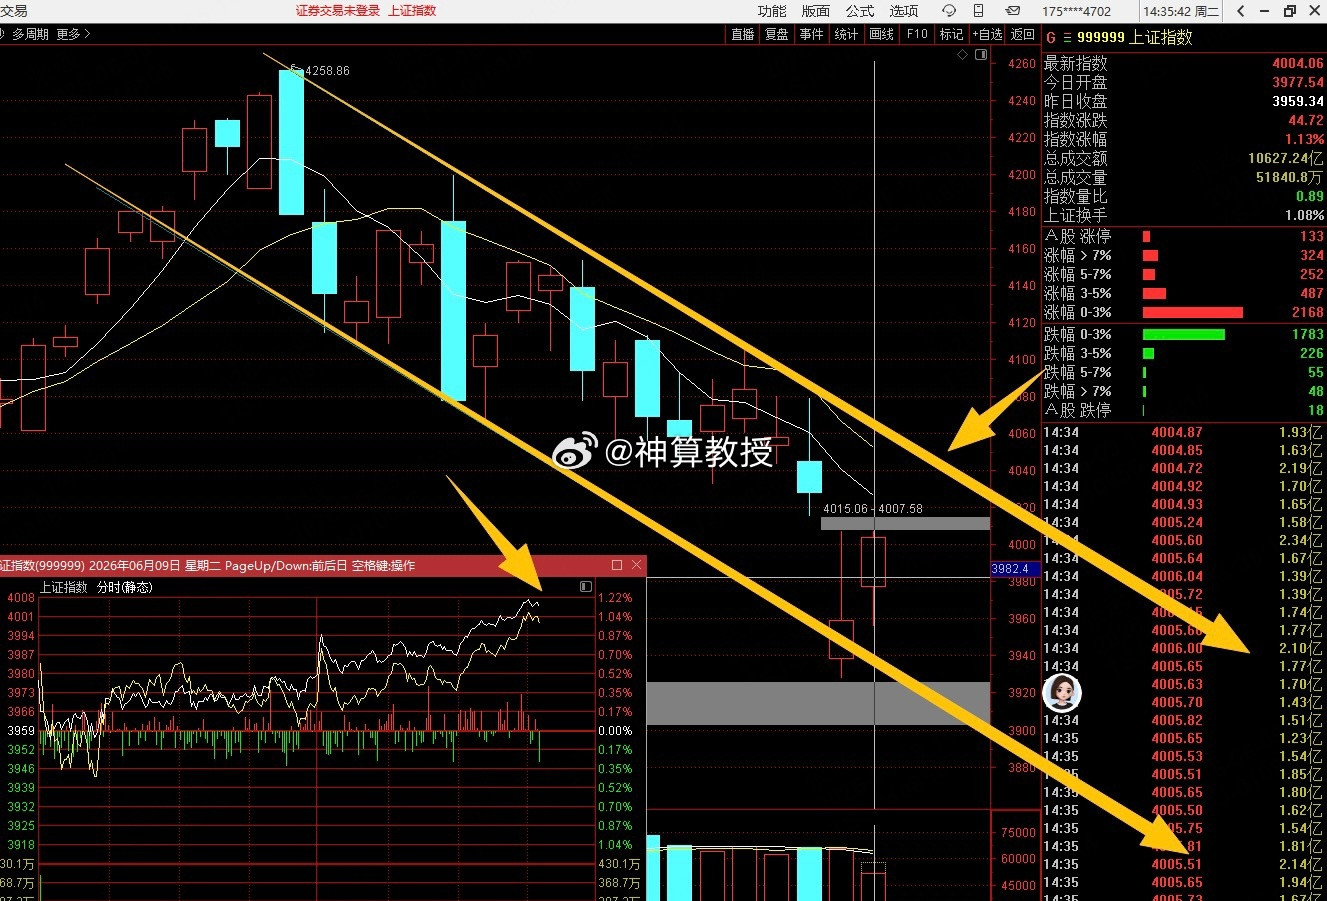Maximize the intraday popup window
The height and width of the screenshot is (901, 1327).
[x=617, y=565]
